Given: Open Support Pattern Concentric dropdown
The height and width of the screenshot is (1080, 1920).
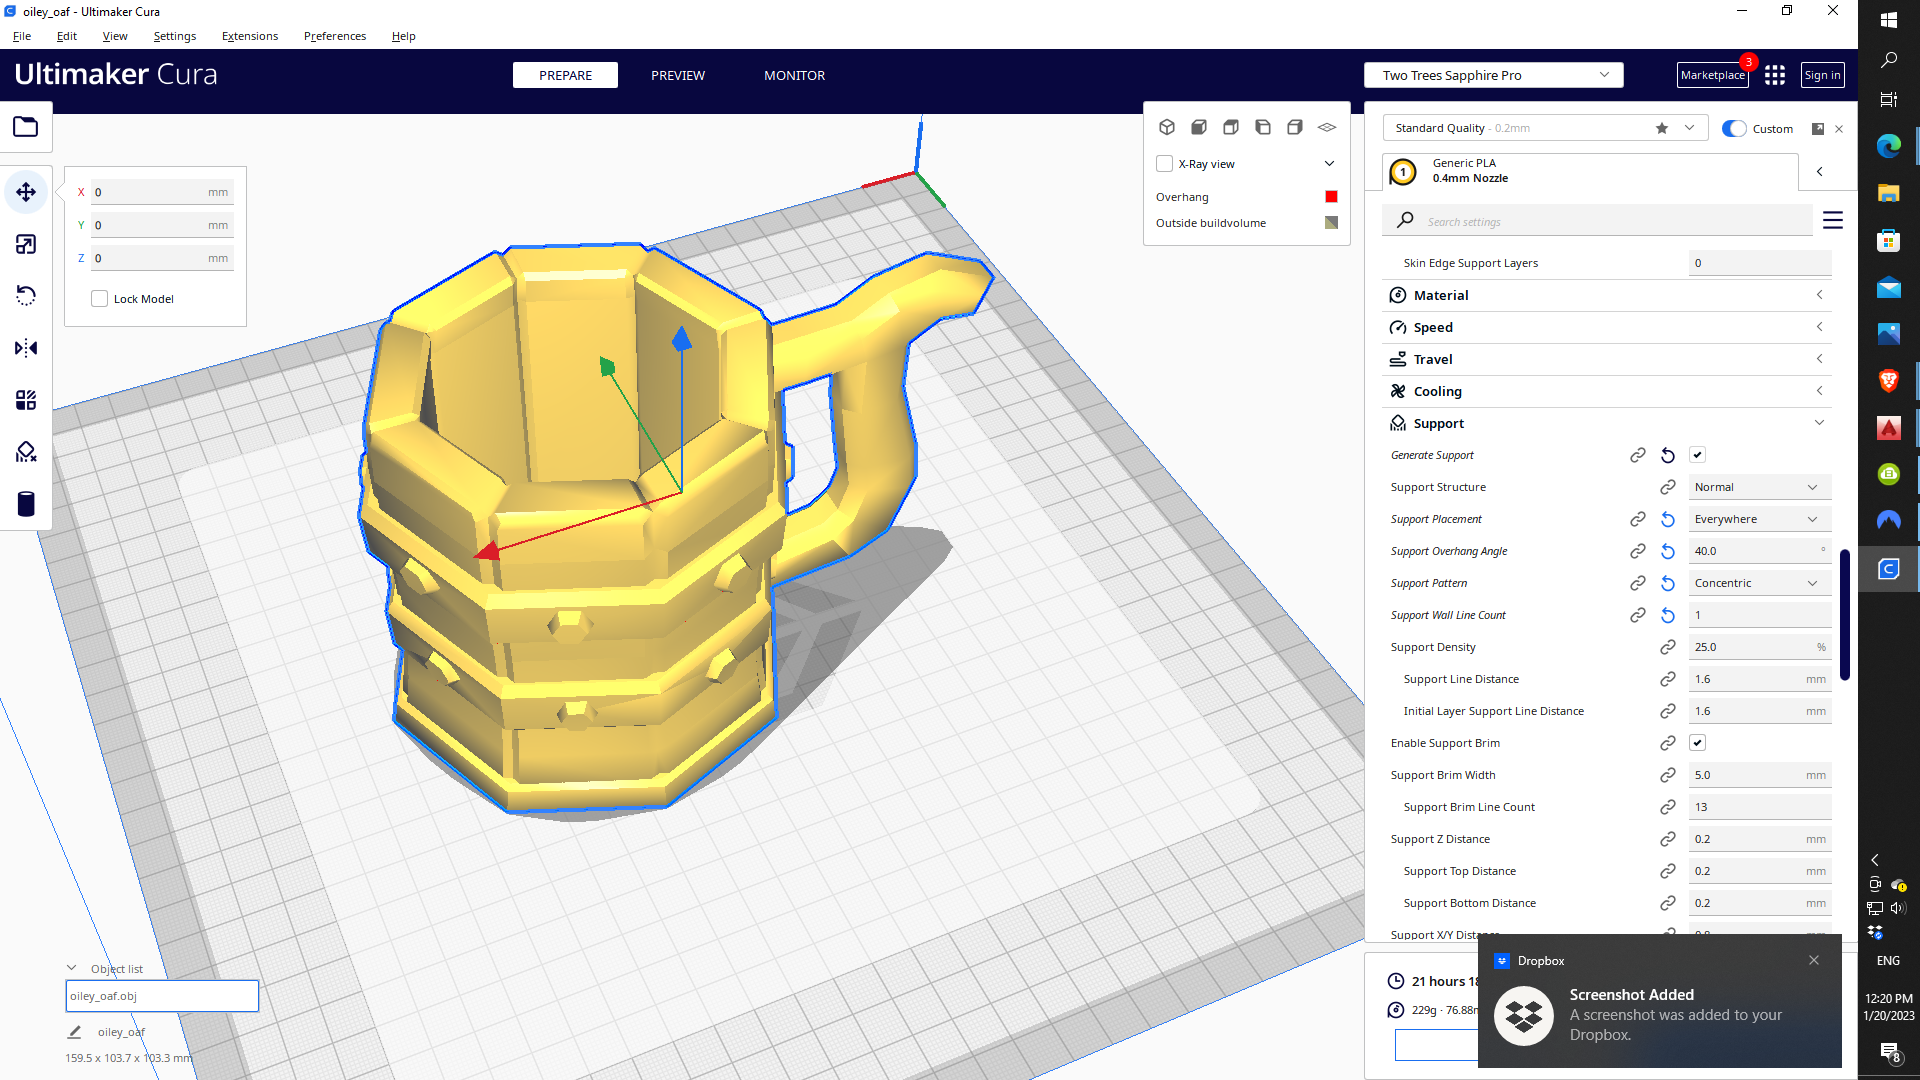Looking at the screenshot, I should click(1760, 583).
